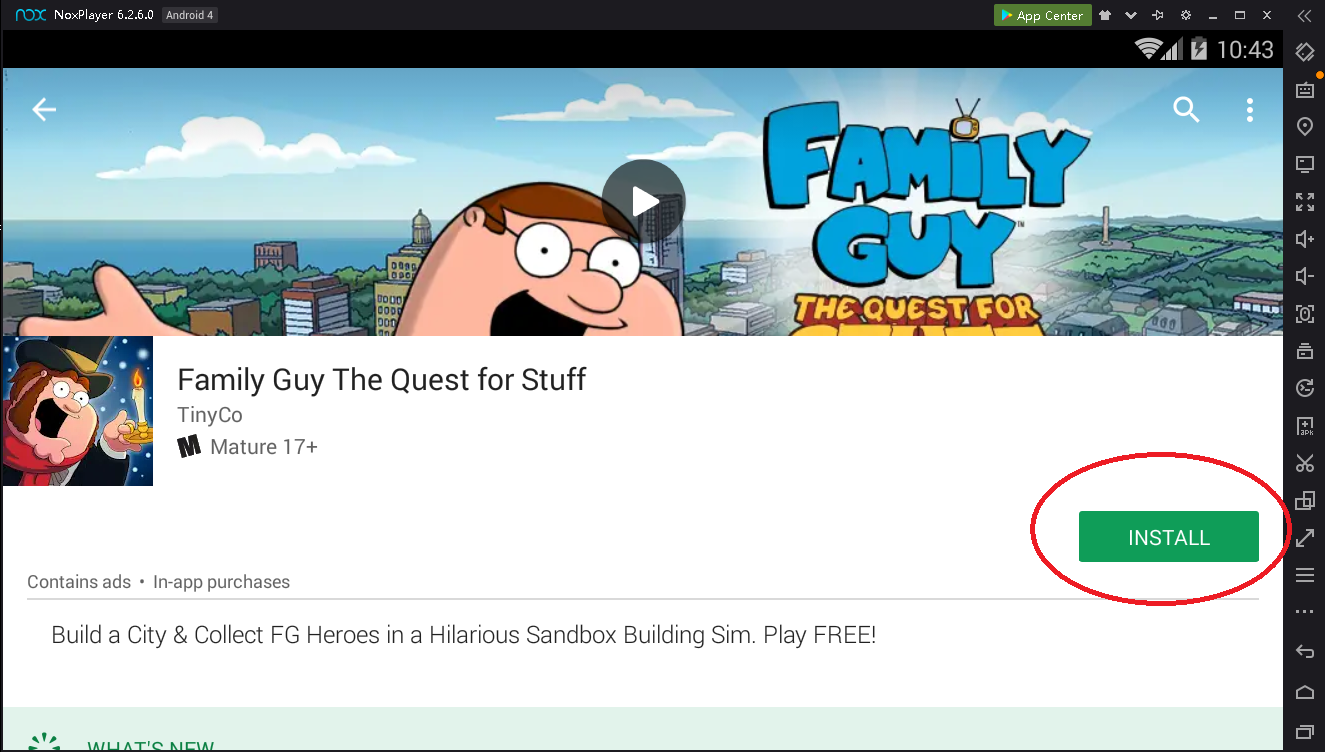Open the Nox App Center

pyautogui.click(x=1041, y=15)
